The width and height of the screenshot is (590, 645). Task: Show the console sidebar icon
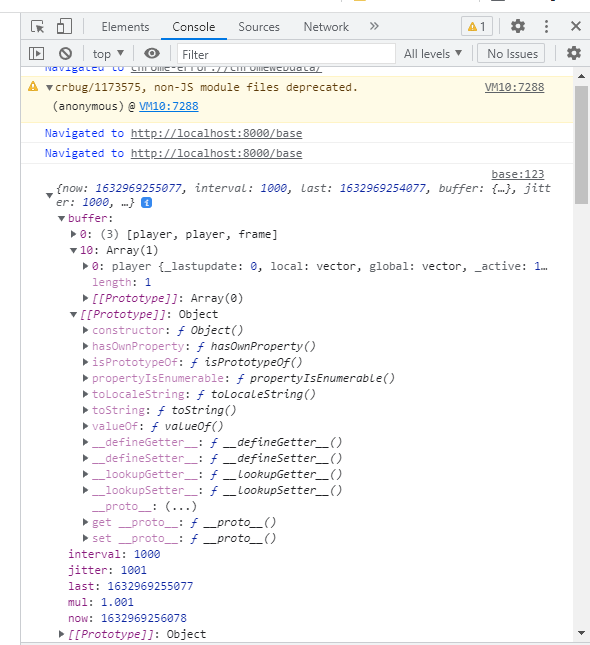pyautogui.click(x=36, y=53)
